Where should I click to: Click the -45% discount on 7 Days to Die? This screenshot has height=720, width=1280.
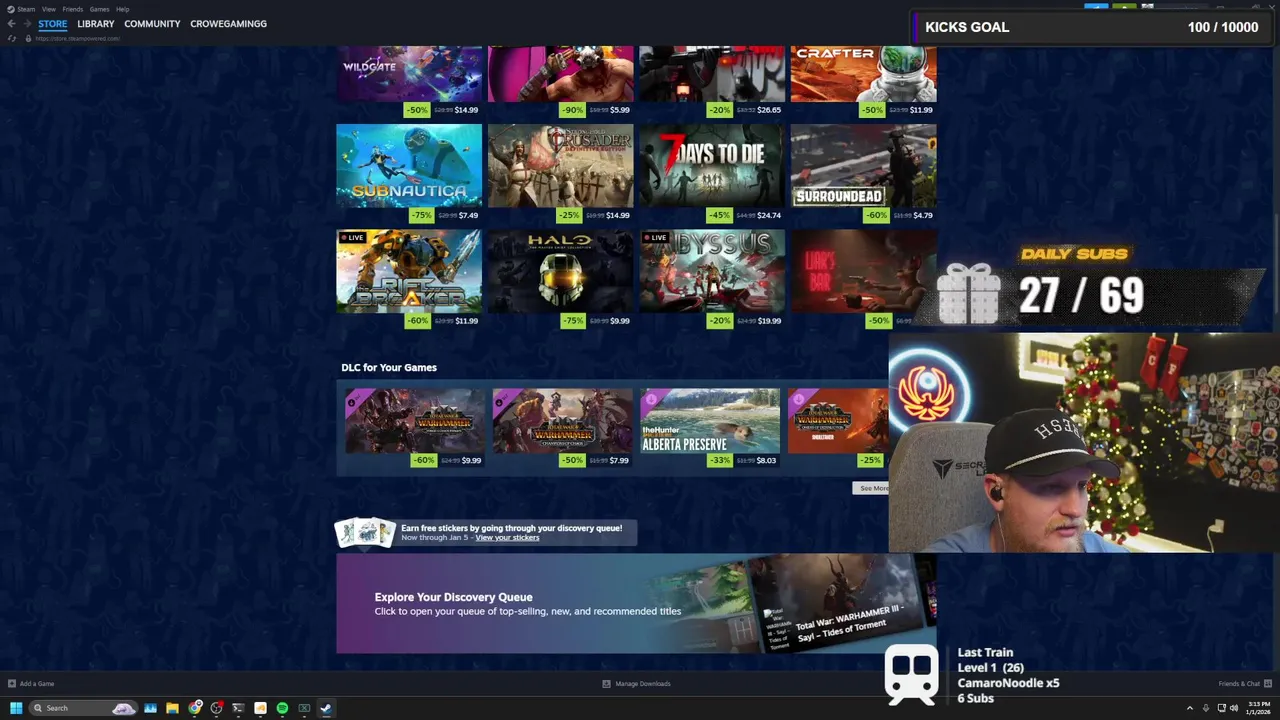(x=720, y=216)
